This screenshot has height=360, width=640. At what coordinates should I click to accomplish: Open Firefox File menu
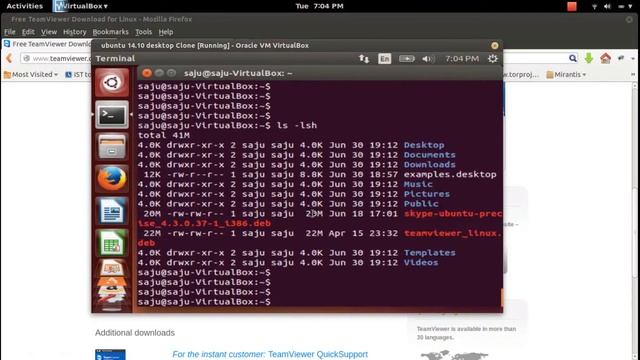tap(10, 32)
